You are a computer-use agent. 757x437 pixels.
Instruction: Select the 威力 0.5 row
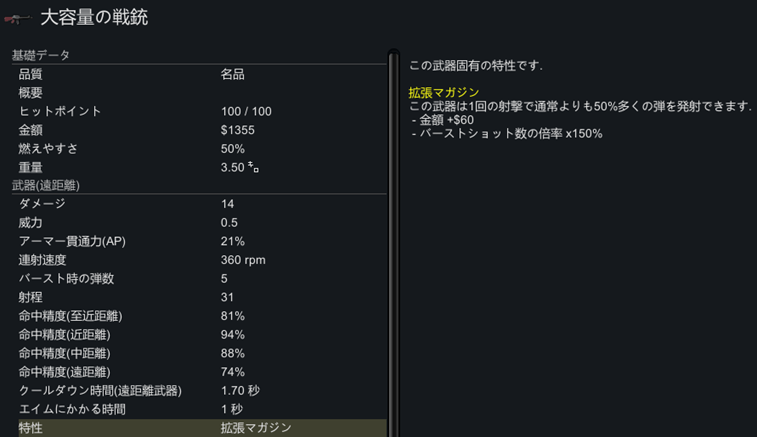[202, 223]
